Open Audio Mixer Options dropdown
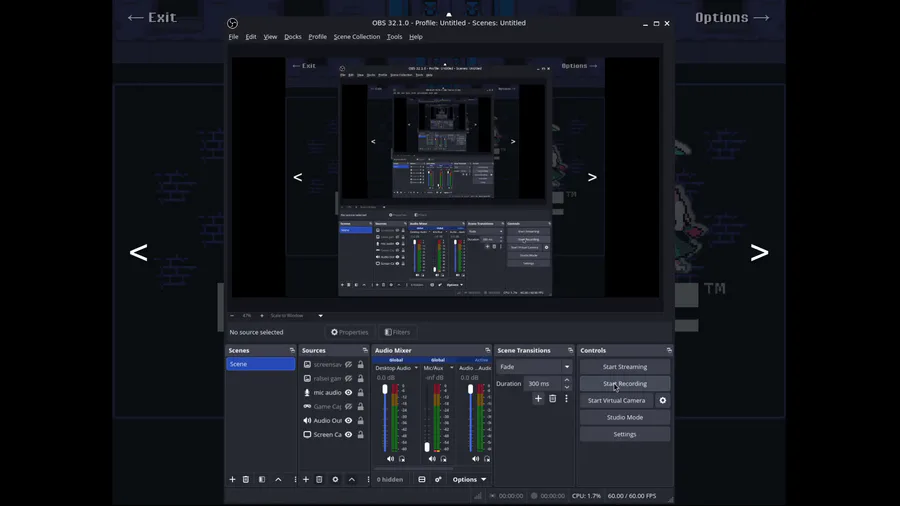The image size is (900, 506). 469,479
